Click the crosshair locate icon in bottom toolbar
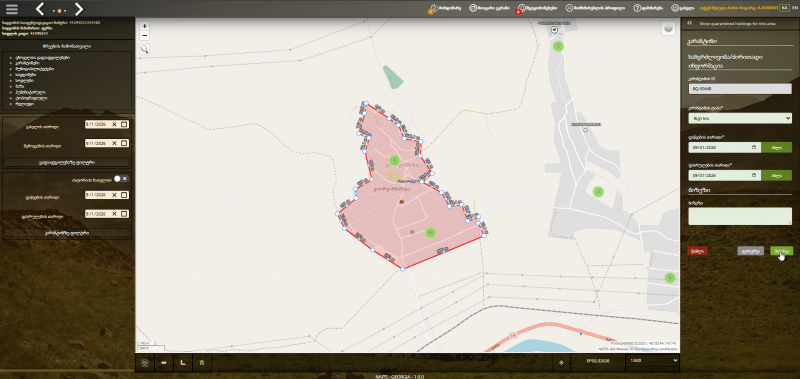This screenshot has height=379, width=800. [562, 363]
